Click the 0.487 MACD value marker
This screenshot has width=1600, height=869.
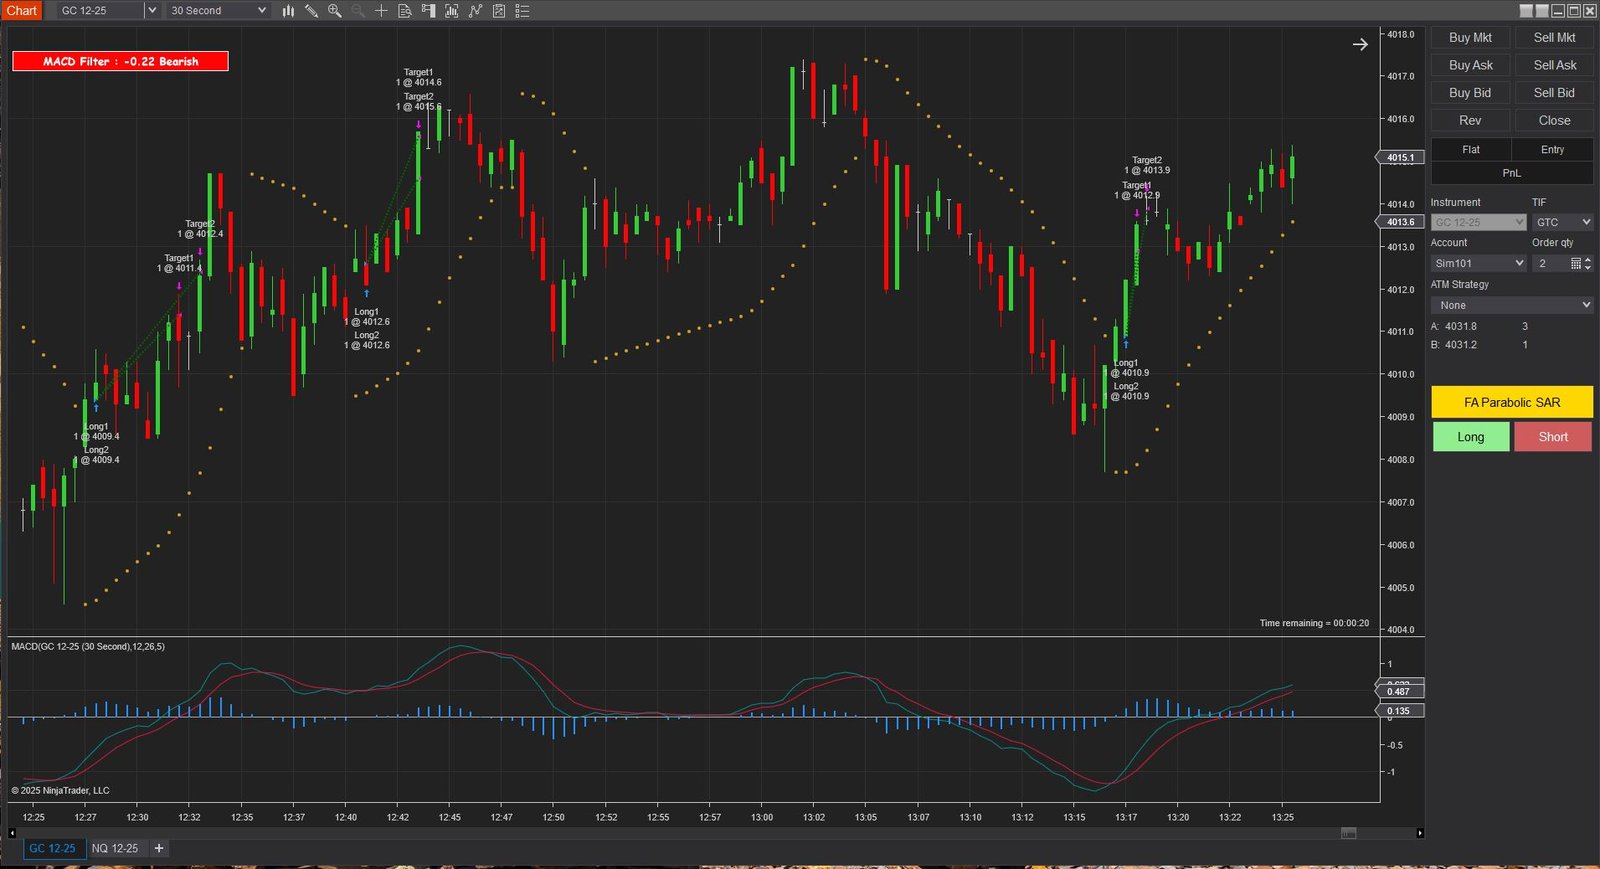(x=1399, y=692)
